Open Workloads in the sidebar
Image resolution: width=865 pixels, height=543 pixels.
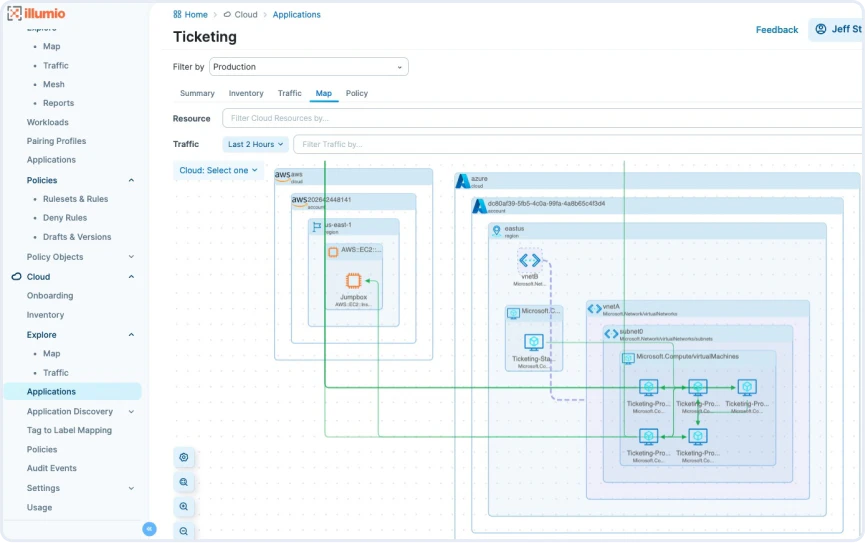47,123
